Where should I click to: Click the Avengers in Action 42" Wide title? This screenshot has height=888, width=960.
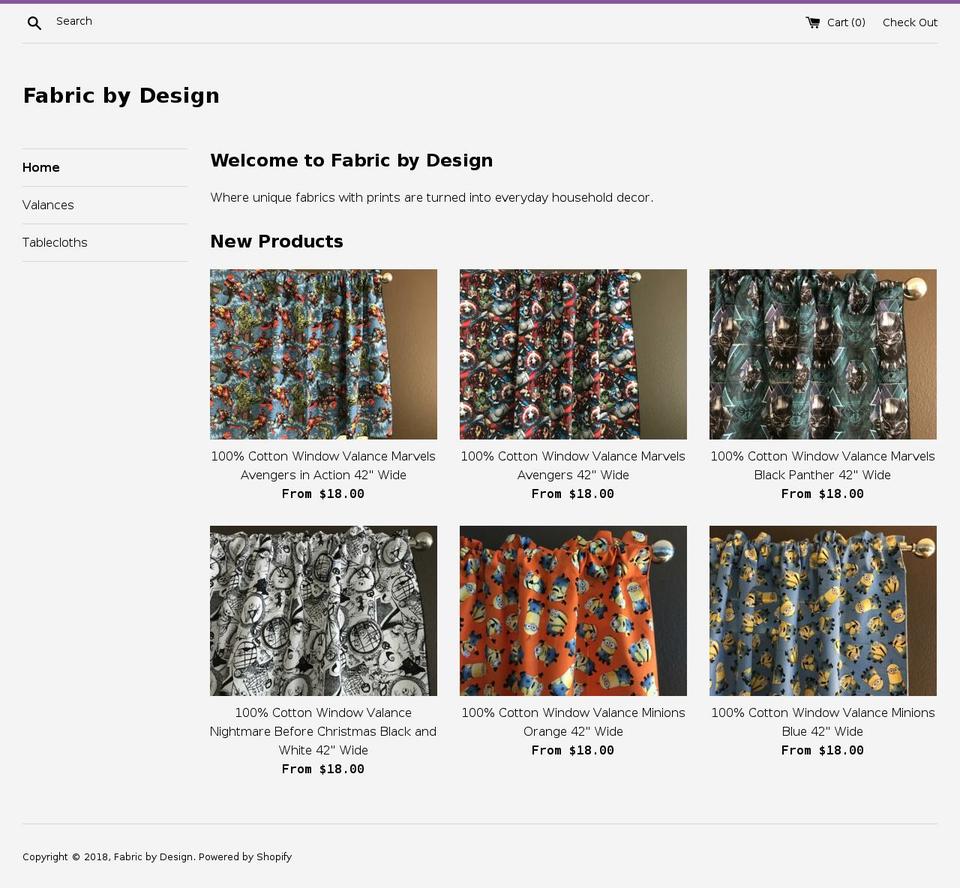(323, 465)
